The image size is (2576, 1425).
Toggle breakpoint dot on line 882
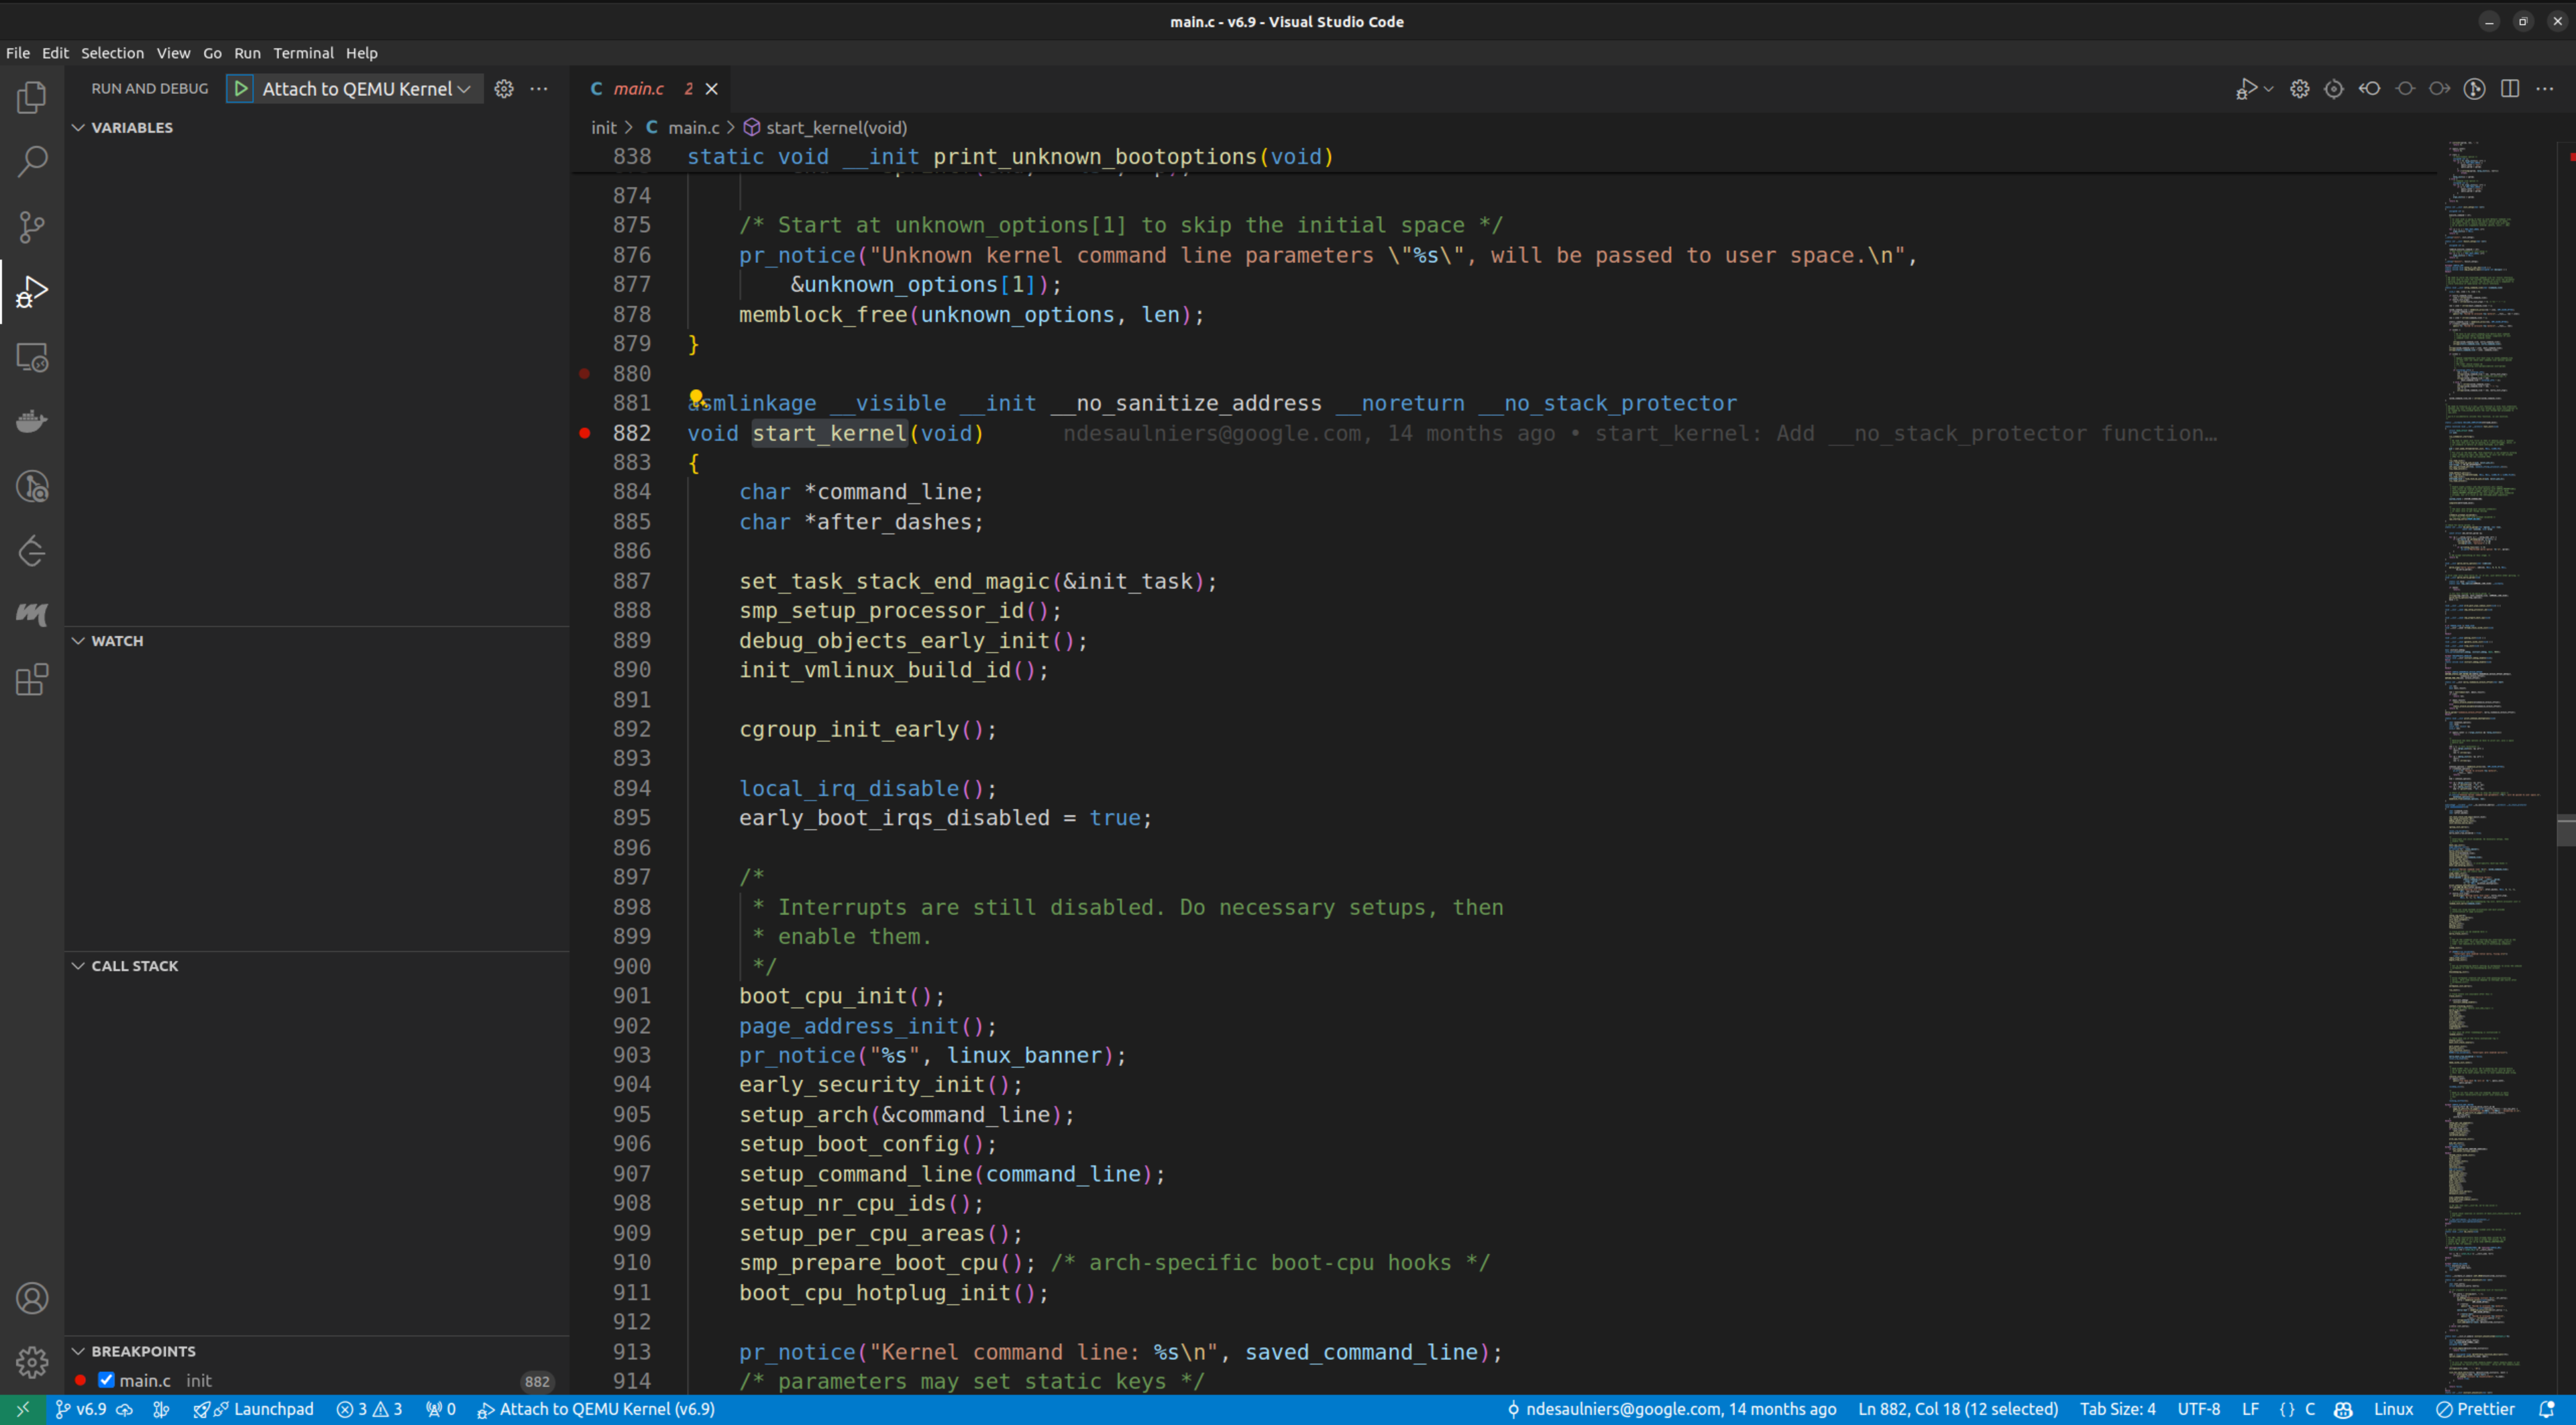[585, 433]
